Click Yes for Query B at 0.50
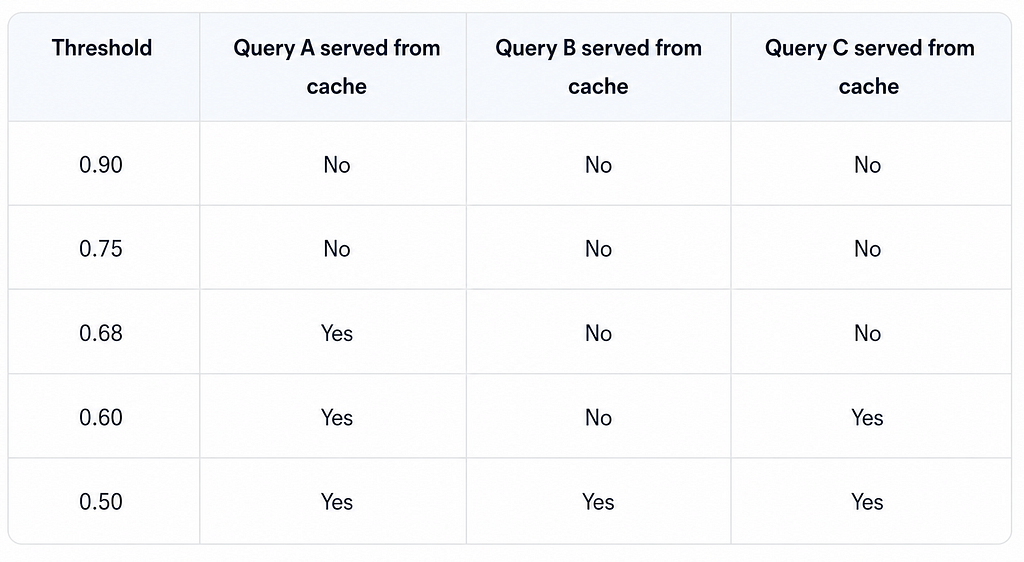1024x562 pixels. coord(598,501)
